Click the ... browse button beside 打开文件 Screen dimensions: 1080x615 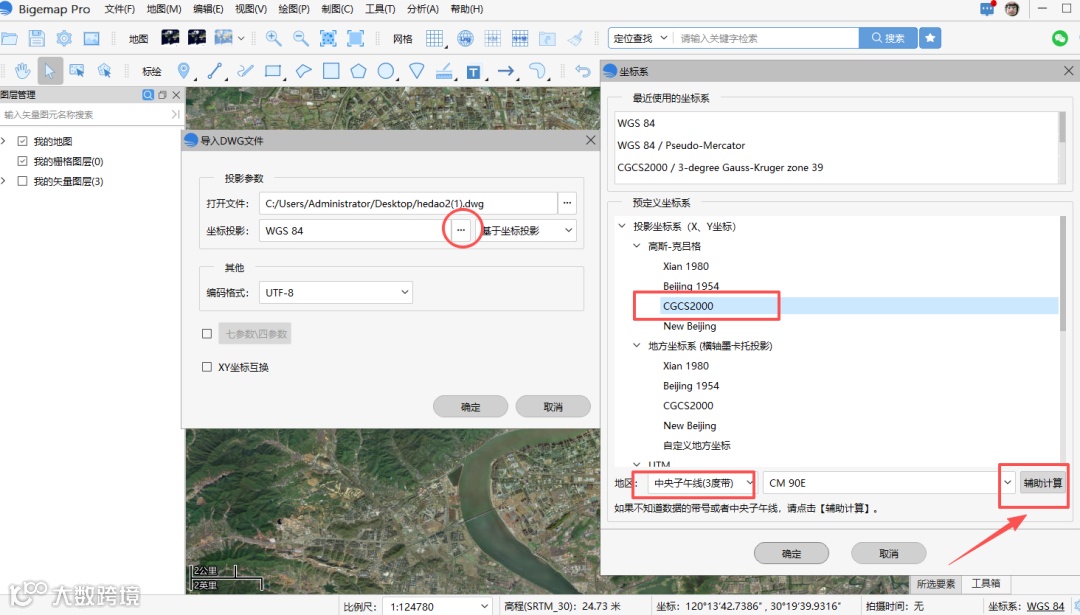point(567,203)
